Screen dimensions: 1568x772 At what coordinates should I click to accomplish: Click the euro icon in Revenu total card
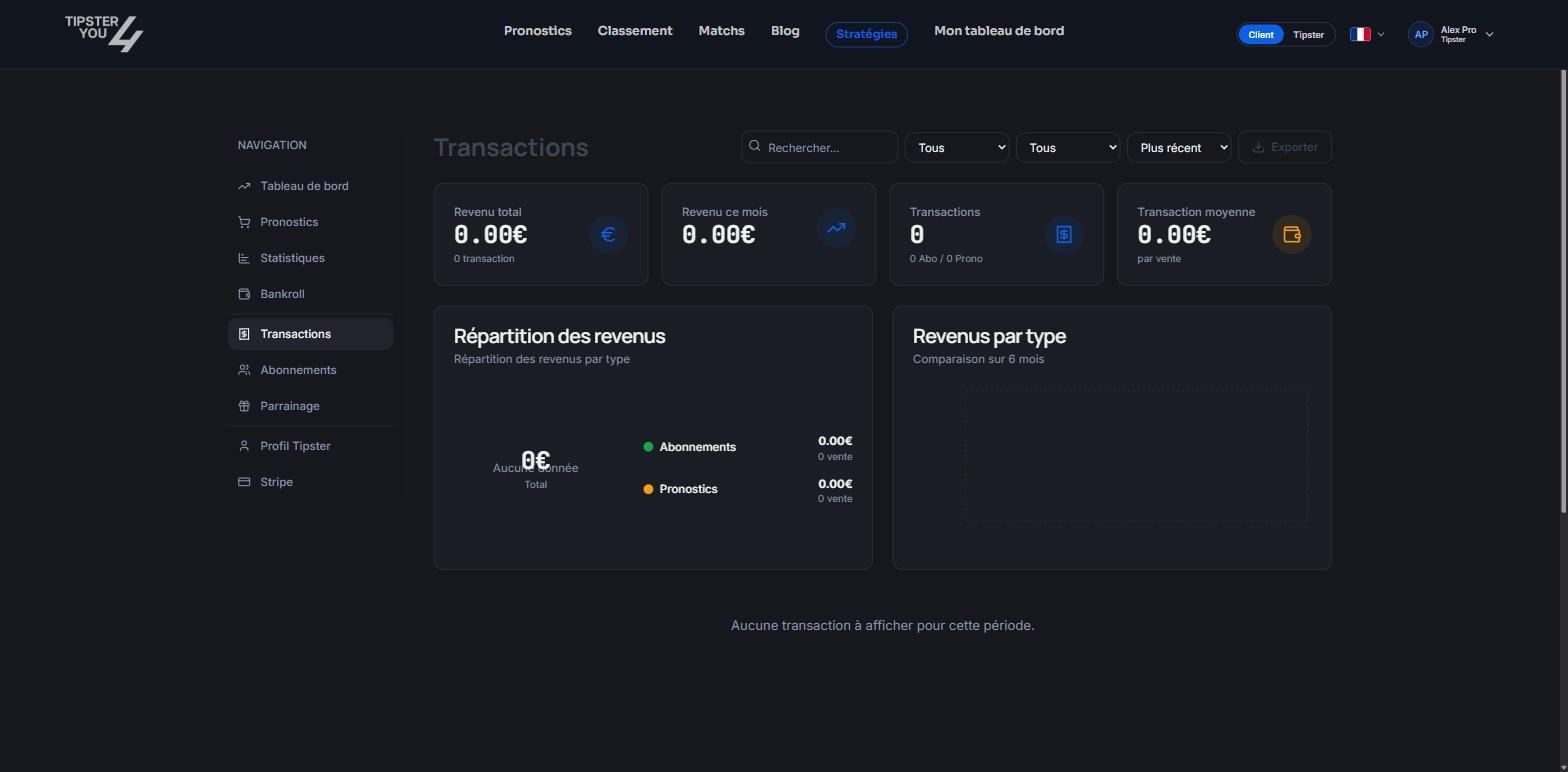pyautogui.click(x=608, y=235)
